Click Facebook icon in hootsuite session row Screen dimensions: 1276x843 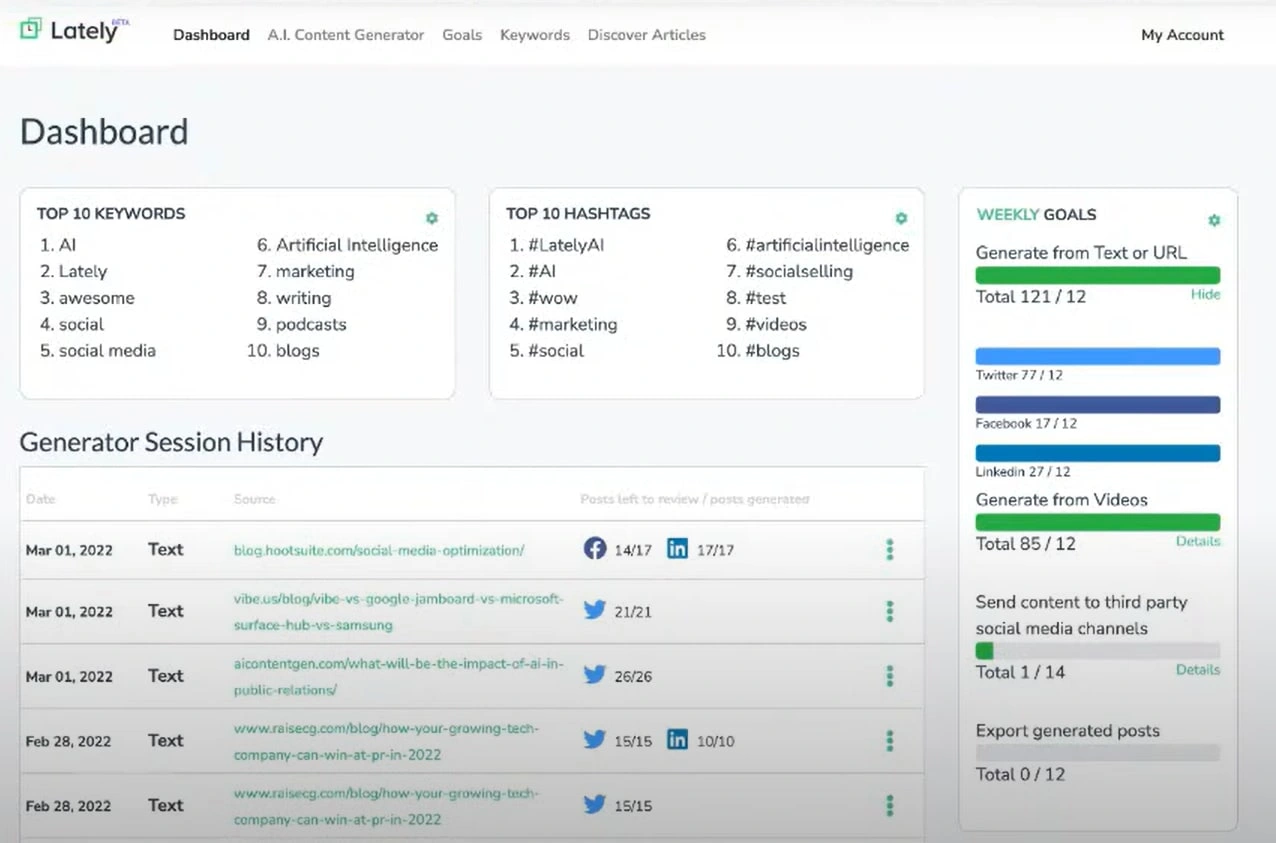(x=595, y=548)
